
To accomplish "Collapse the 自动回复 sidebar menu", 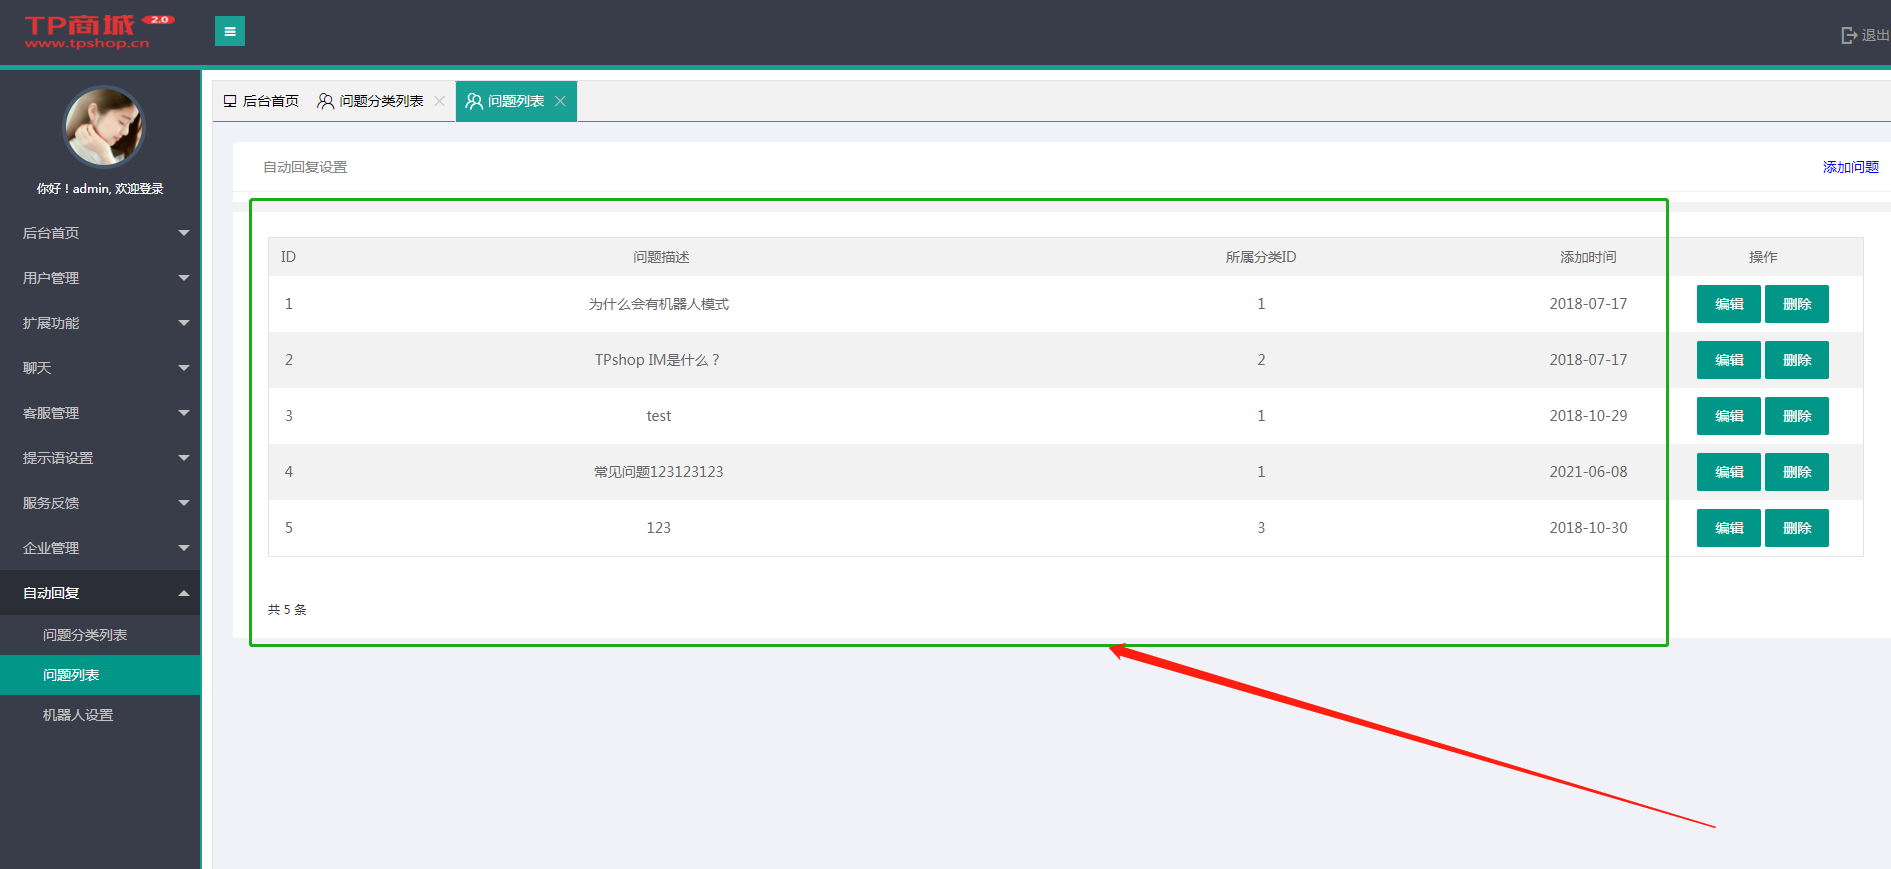I will tap(100, 593).
